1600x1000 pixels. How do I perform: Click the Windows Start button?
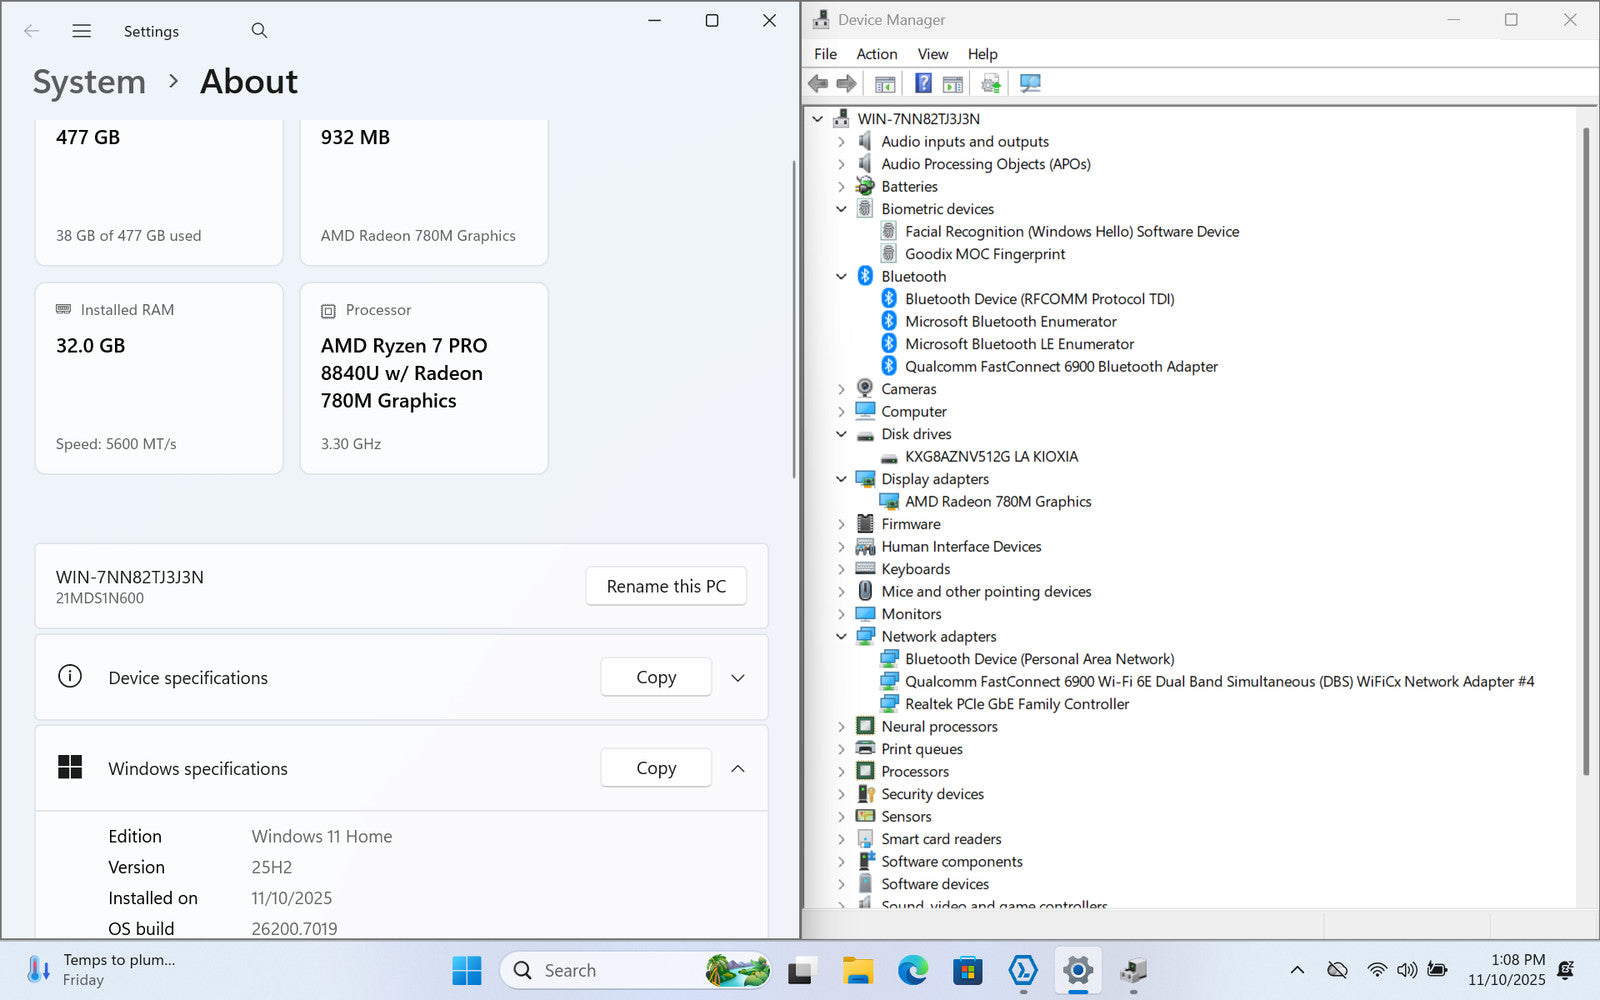point(466,970)
